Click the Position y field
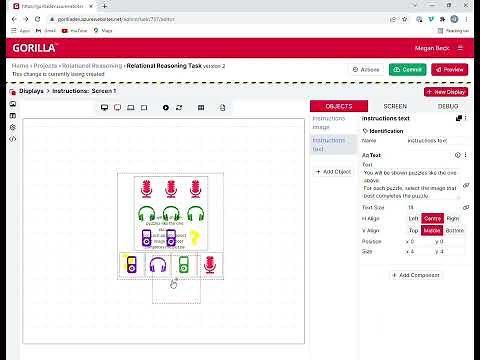Screen dimensions: 480x360 (450, 241)
